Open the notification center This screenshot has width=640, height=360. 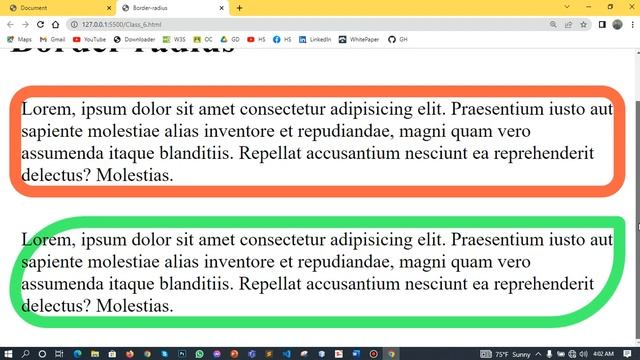[x=627, y=354]
